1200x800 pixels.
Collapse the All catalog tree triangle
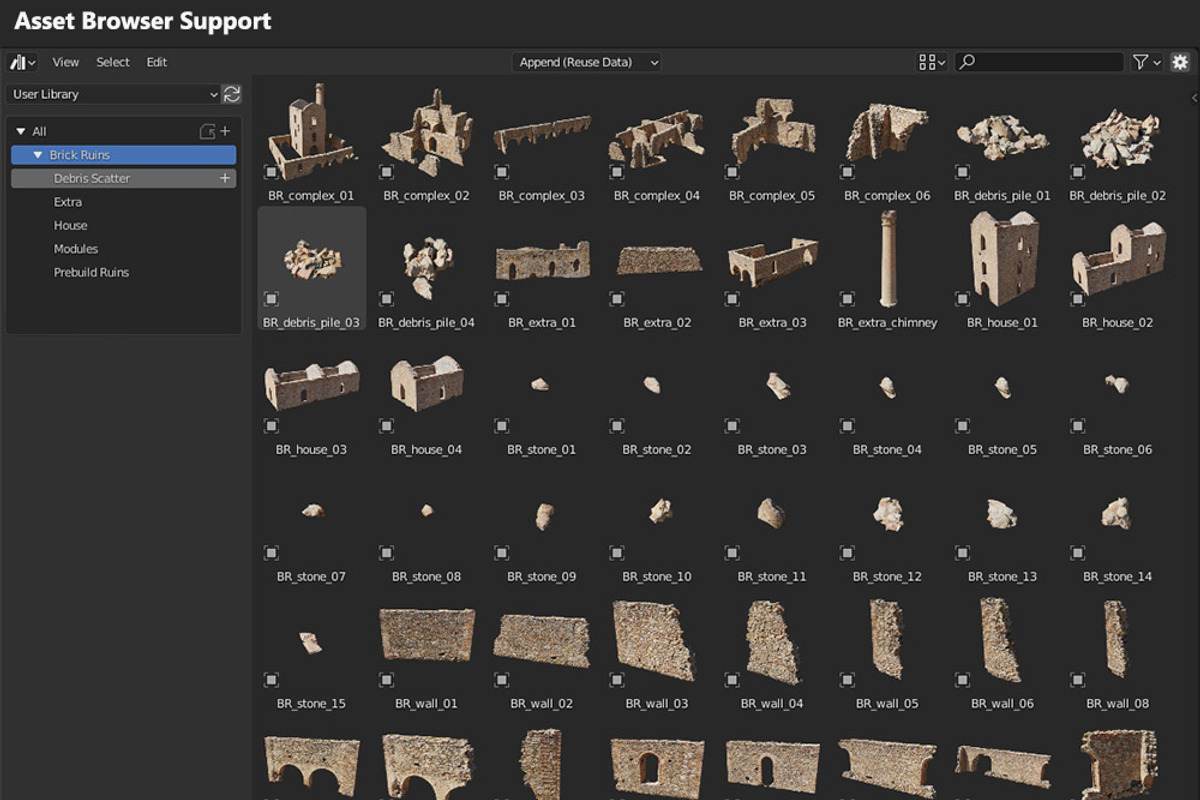[x=21, y=131]
